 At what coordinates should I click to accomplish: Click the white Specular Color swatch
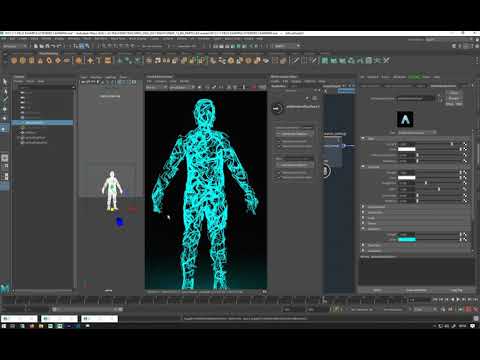(407, 177)
